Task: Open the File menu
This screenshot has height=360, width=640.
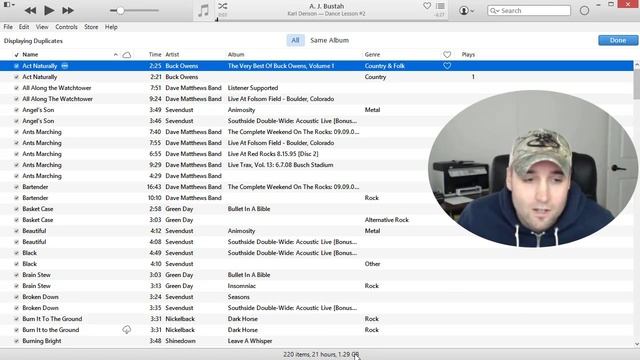Action: (8, 27)
